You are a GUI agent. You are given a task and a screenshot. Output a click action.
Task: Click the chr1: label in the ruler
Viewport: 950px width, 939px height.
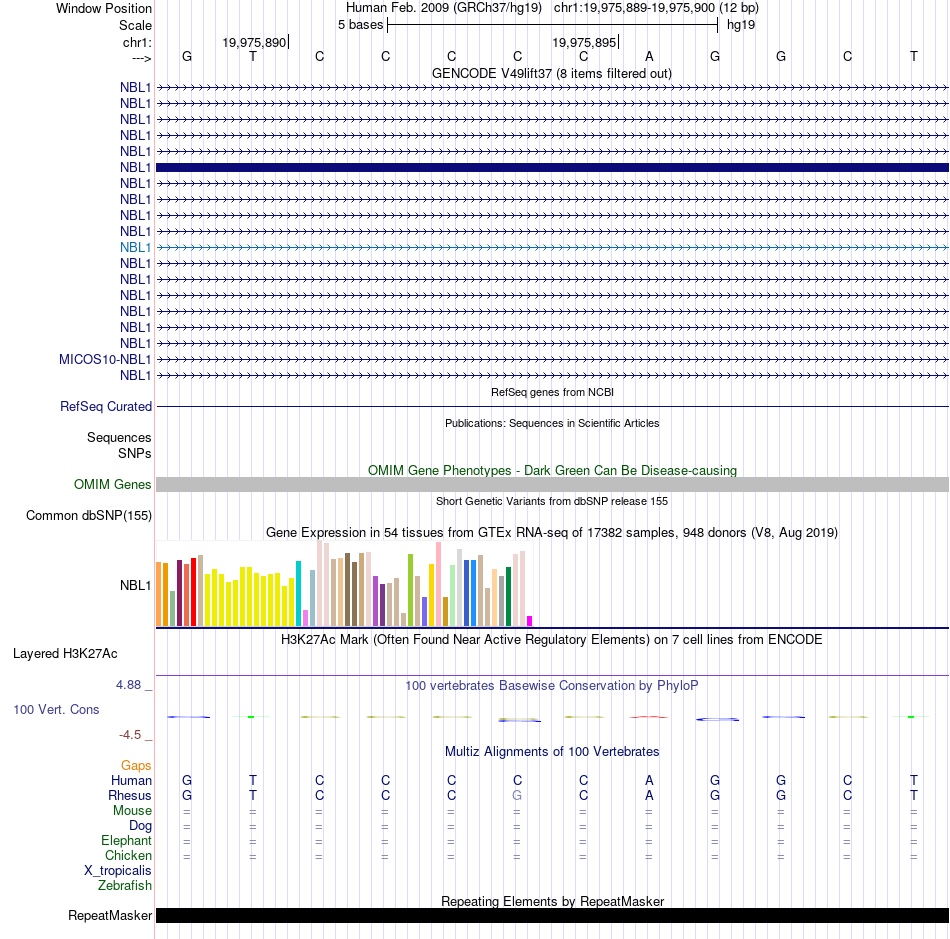point(137,42)
